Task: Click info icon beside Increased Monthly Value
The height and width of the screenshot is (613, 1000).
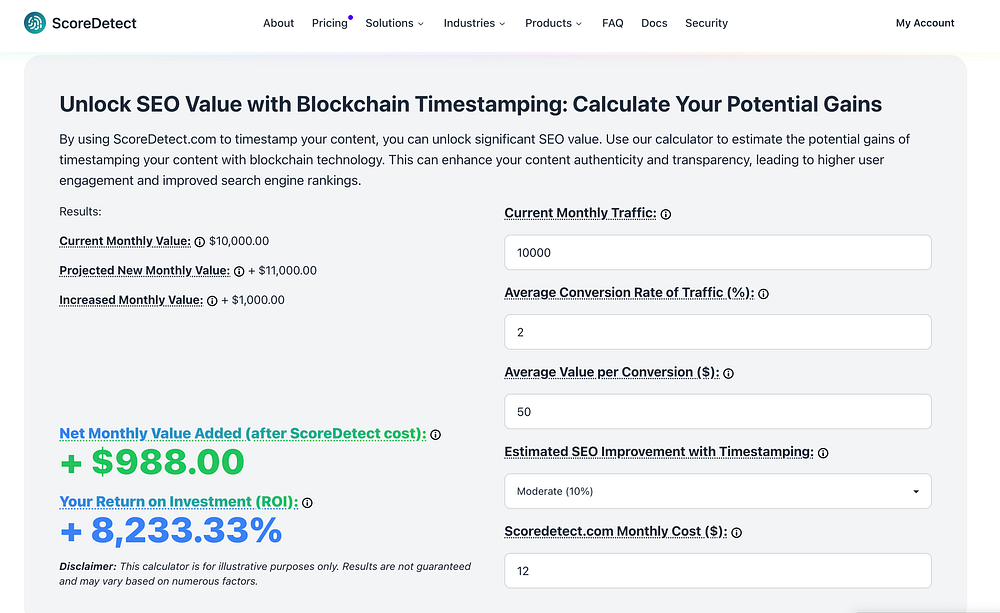Action: 213,300
